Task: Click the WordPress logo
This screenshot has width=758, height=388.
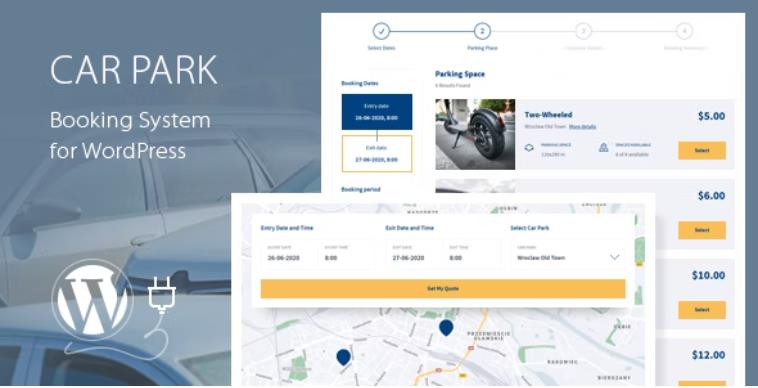Action: pos(92,300)
